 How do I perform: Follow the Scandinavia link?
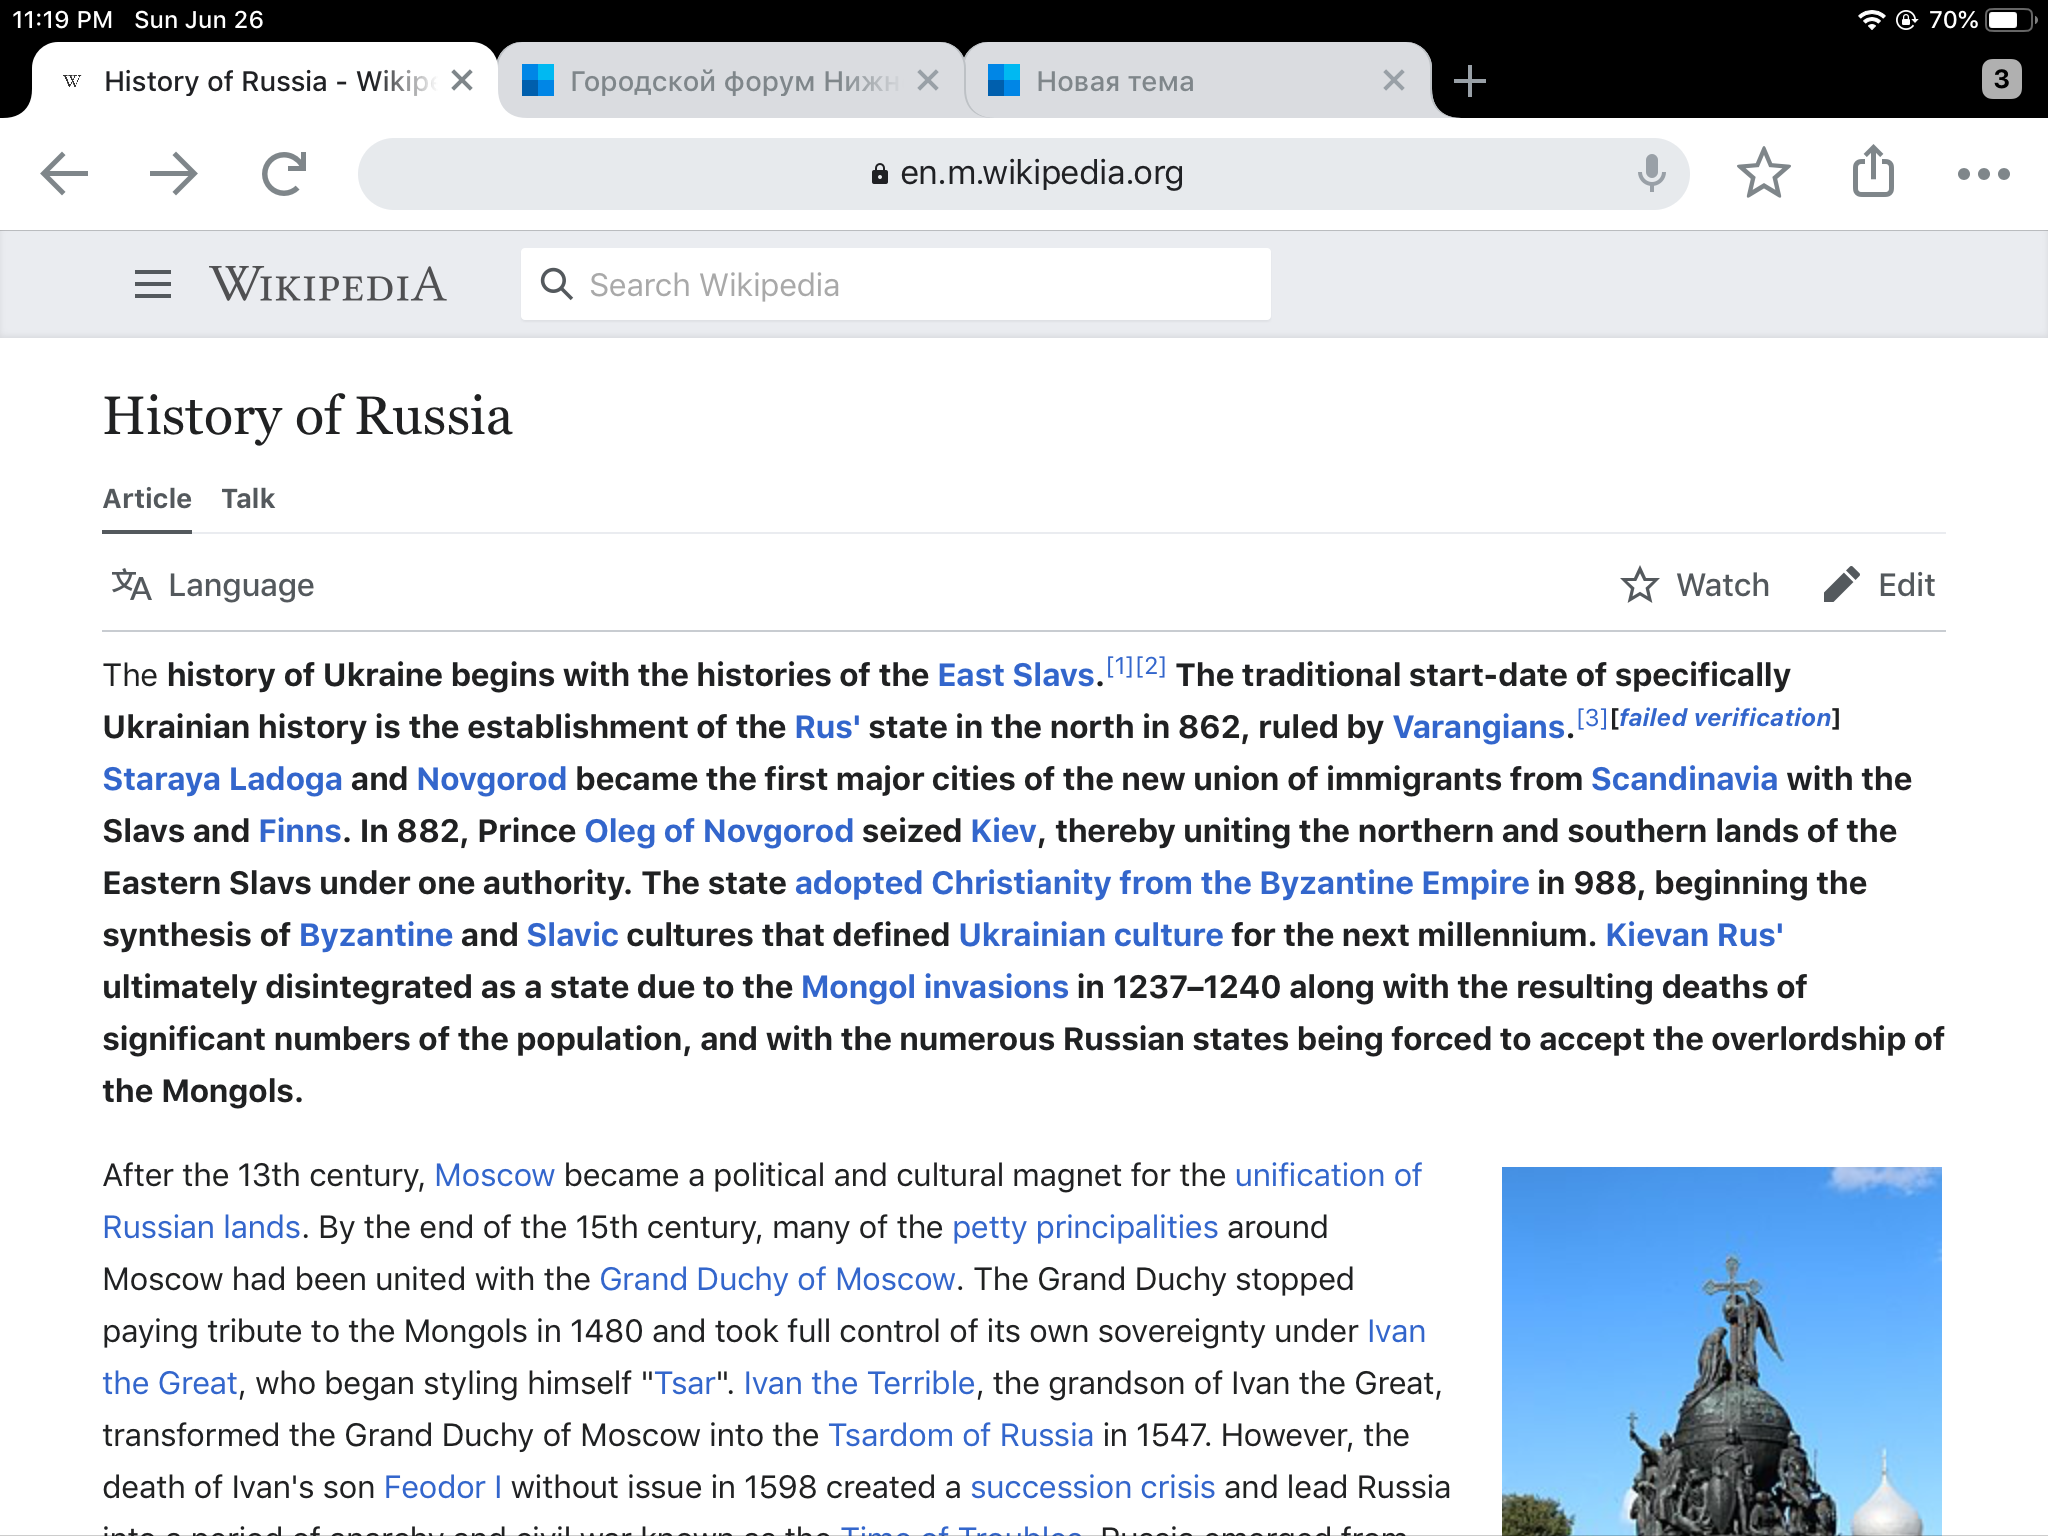pos(1684,779)
